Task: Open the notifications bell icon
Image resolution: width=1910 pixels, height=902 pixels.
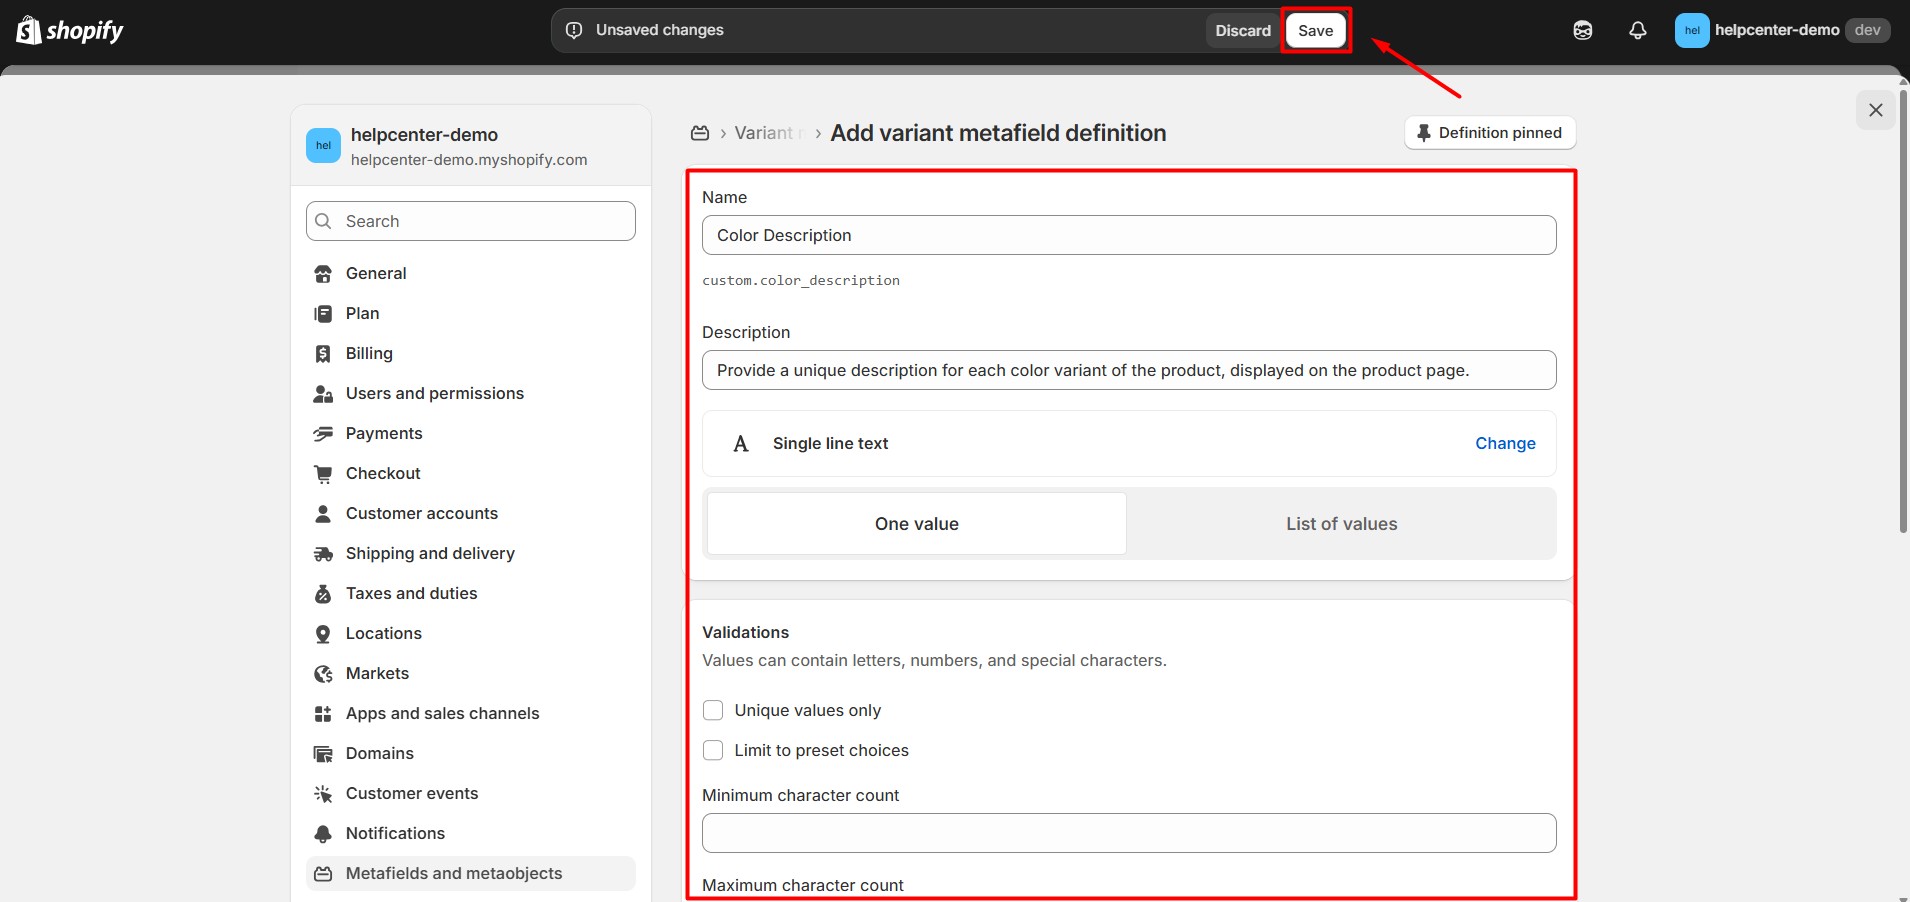Action: tap(1637, 30)
